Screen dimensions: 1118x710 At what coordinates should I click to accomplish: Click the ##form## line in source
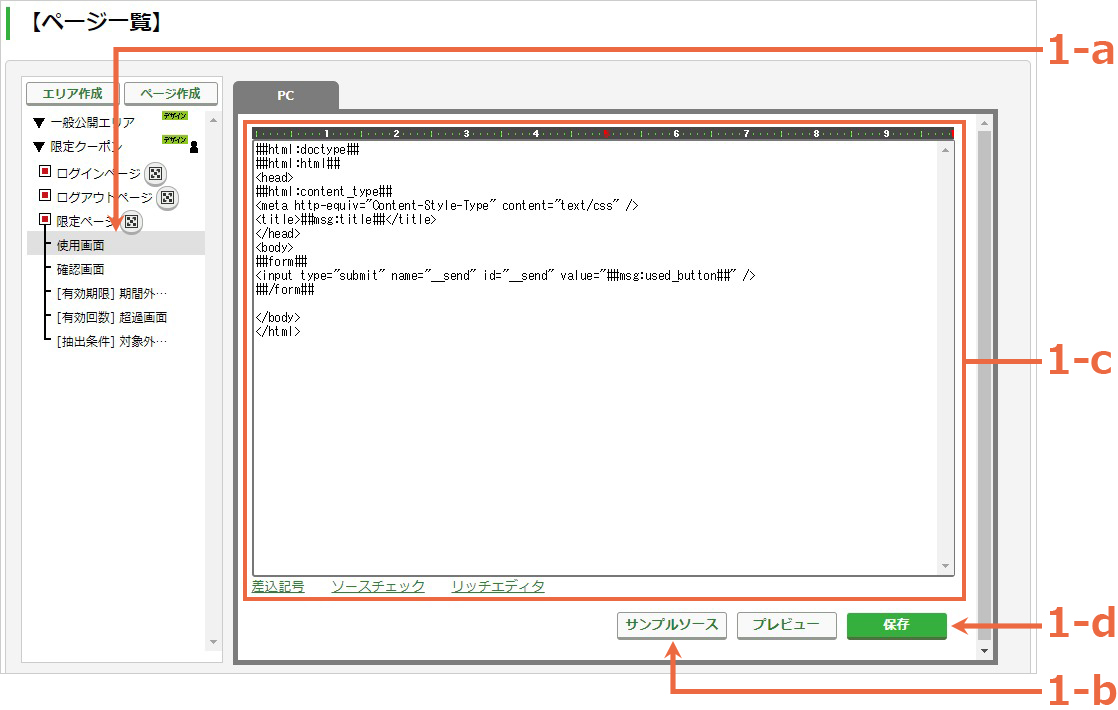coord(282,262)
